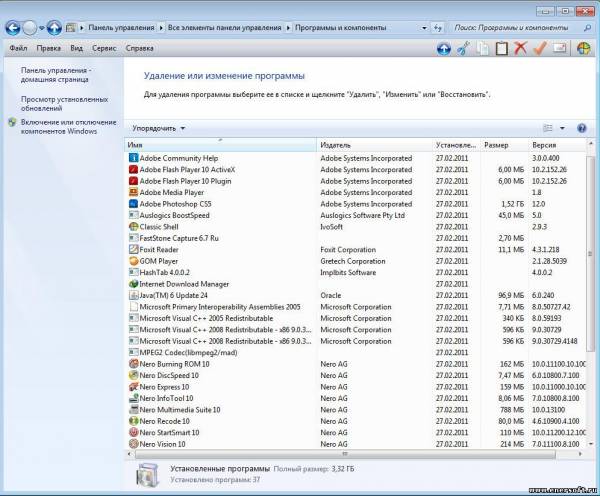Click the Classic Shell settings globe icon
The height and width of the screenshot is (496, 600).
point(584,49)
